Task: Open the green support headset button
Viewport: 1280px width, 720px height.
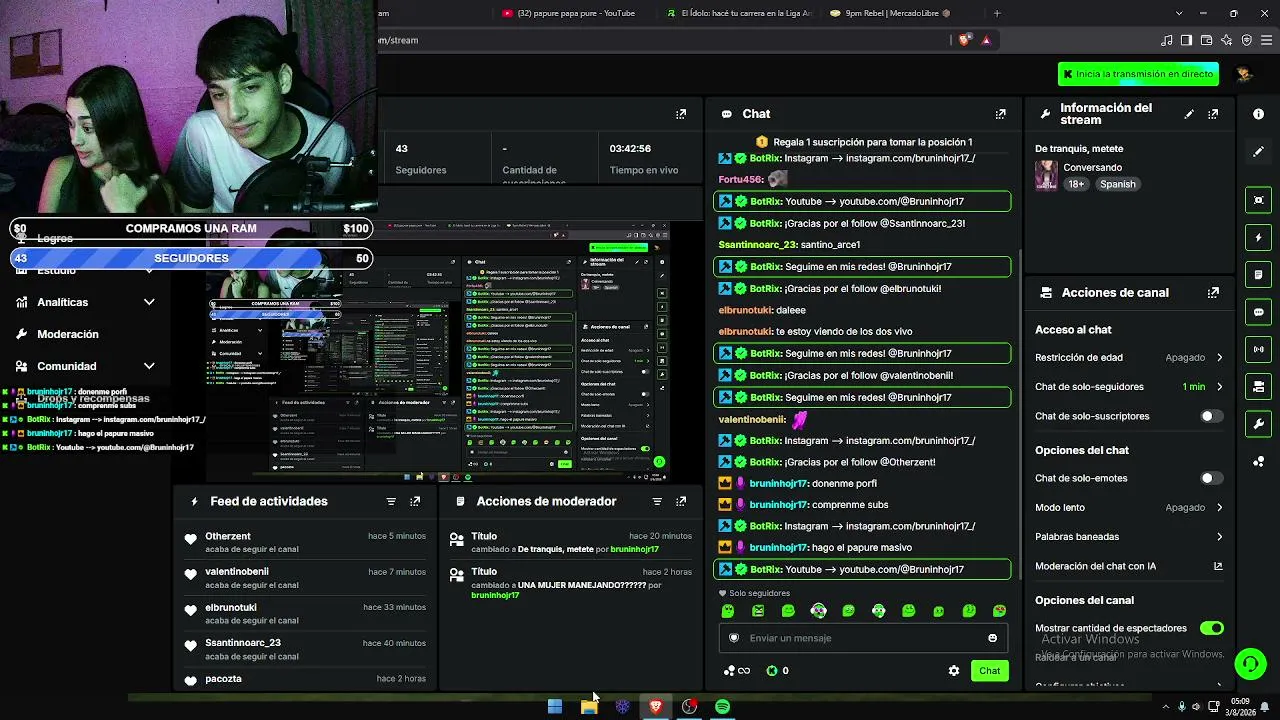Action: coord(1249,663)
